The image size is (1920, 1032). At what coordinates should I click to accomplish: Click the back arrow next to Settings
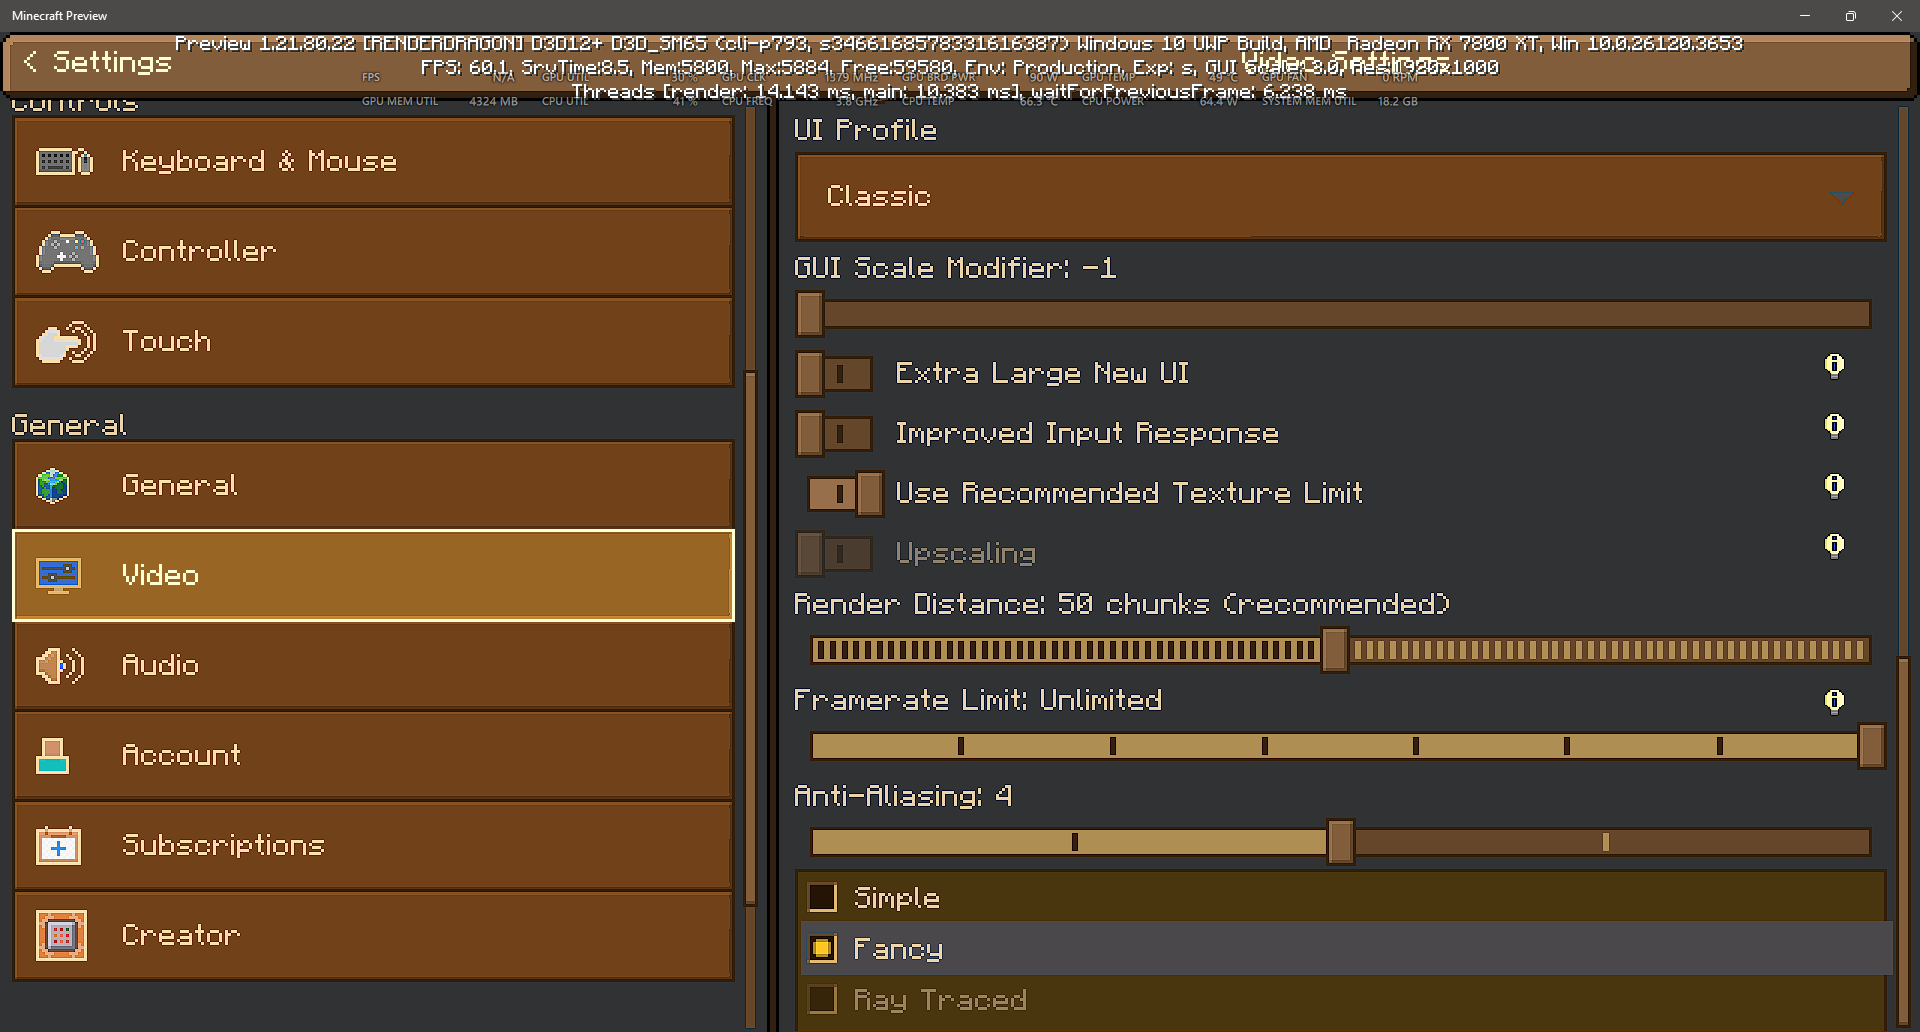pyautogui.click(x=31, y=62)
